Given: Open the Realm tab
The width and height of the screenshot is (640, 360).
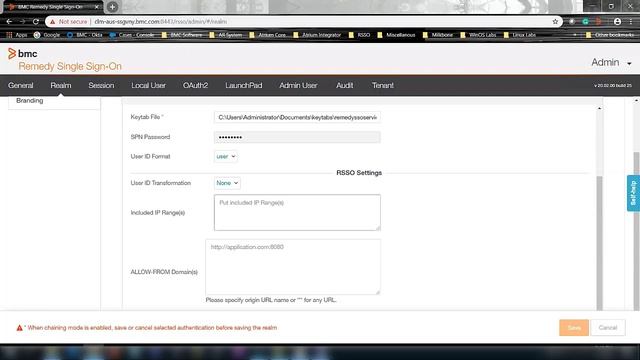Looking at the screenshot, I should point(61,85).
